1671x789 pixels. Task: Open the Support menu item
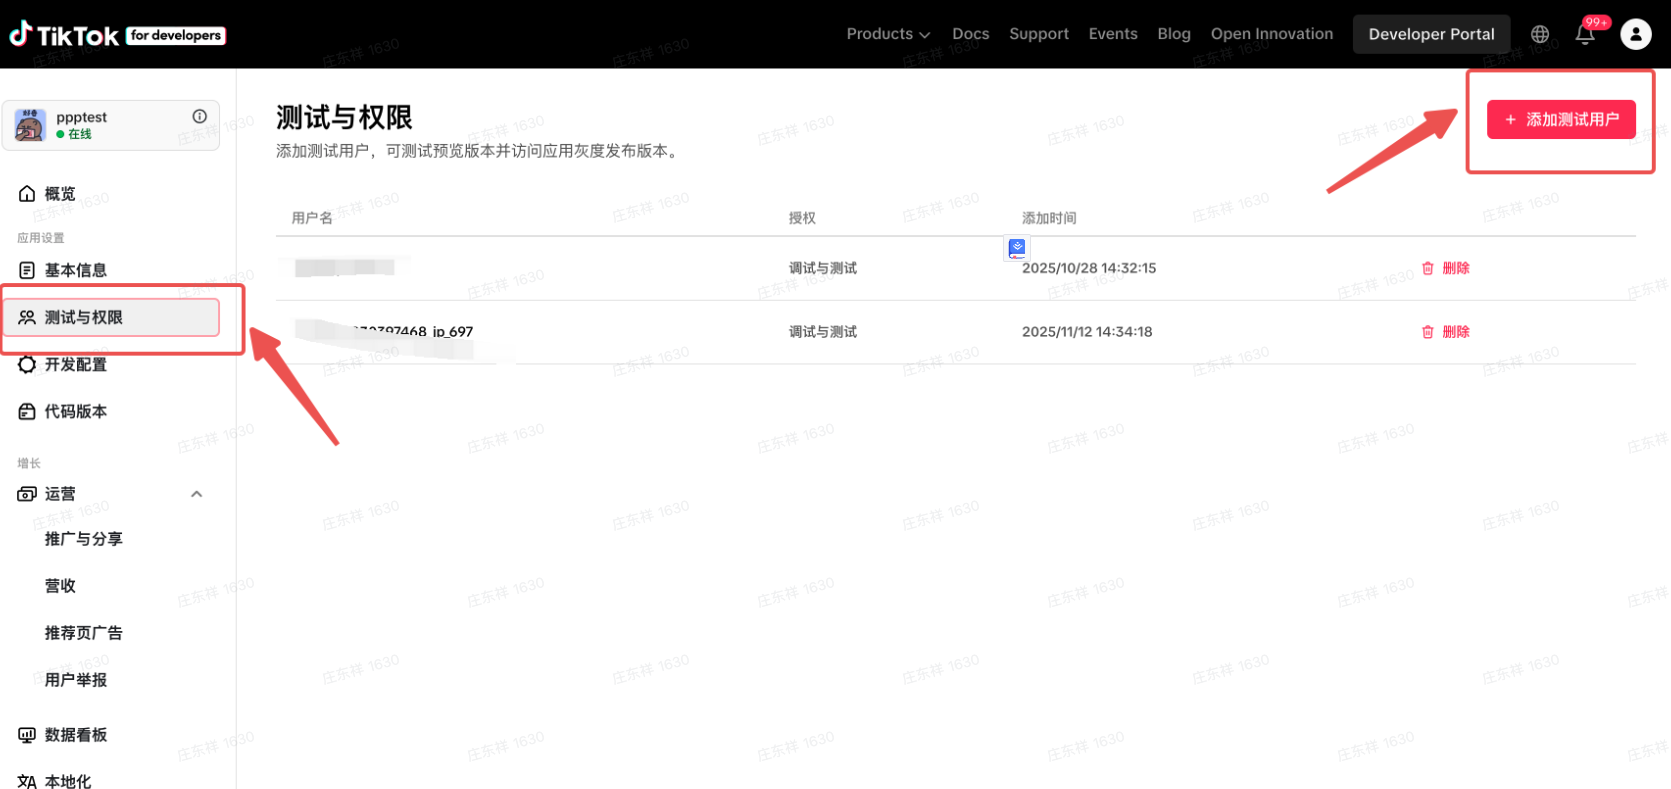coord(1038,34)
